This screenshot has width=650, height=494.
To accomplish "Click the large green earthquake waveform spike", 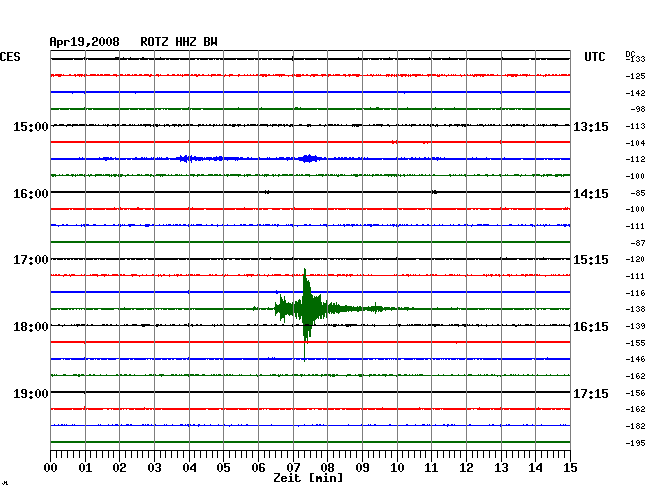I will pos(306,309).
